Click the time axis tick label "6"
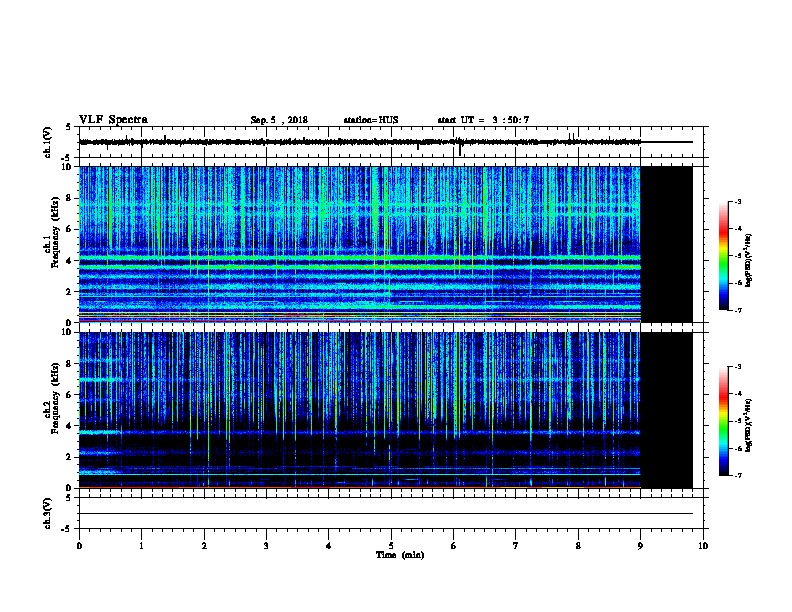The image size is (792, 612). click(x=453, y=545)
